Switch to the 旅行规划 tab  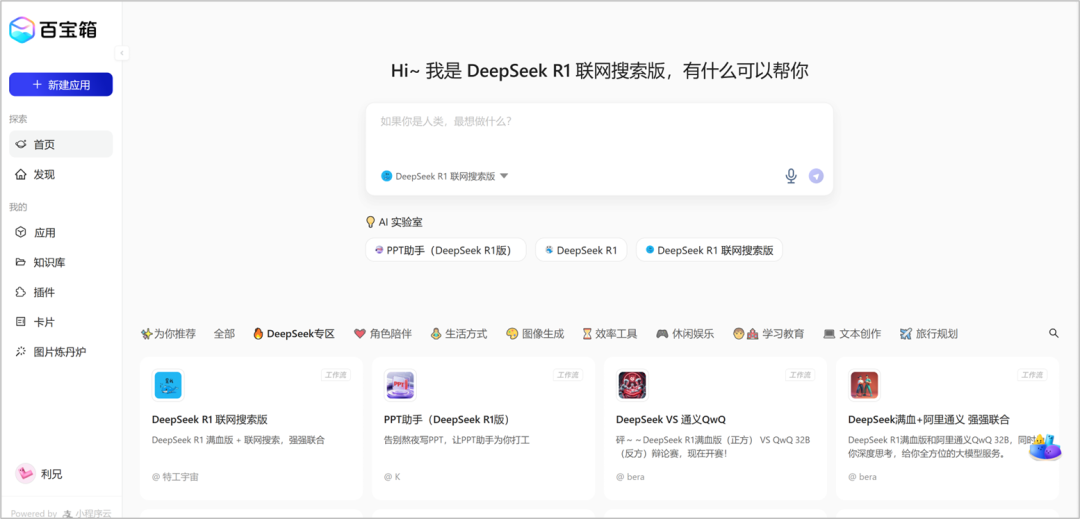(x=928, y=334)
